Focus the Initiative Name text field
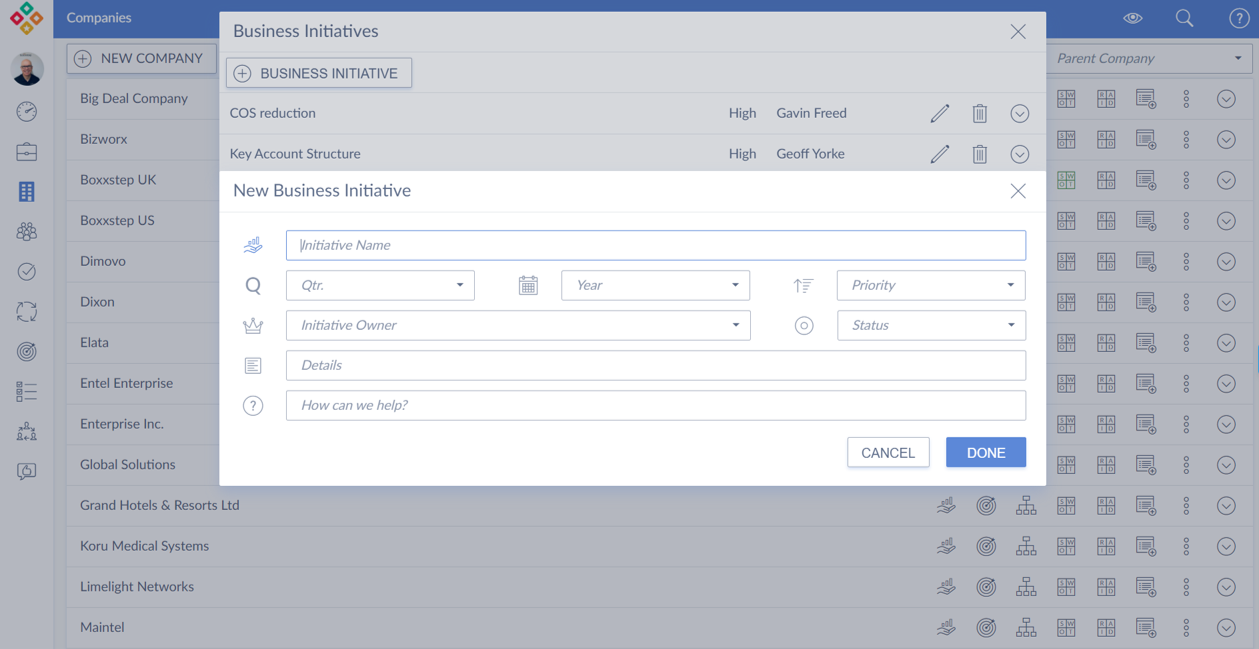Screen dimensions: 1259x649 click(x=655, y=245)
